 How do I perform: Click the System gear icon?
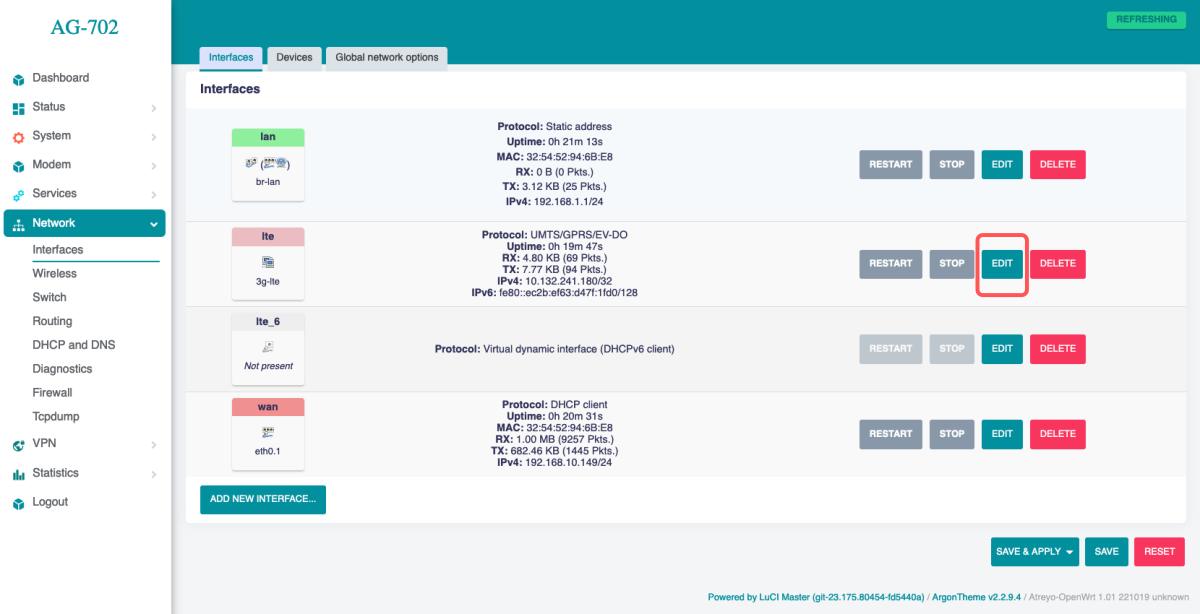18,137
